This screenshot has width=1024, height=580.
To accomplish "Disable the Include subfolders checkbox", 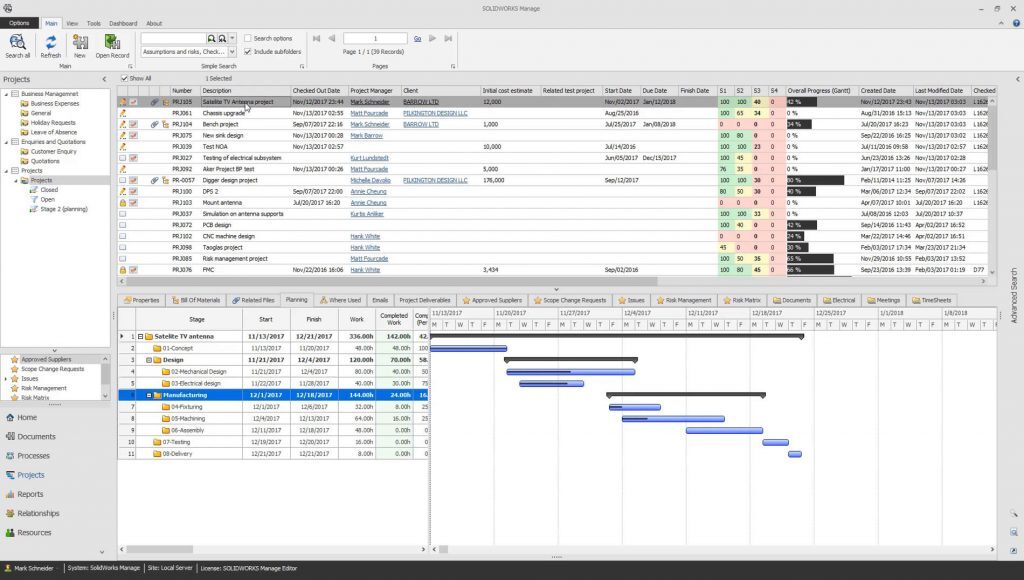I will click(x=247, y=51).
